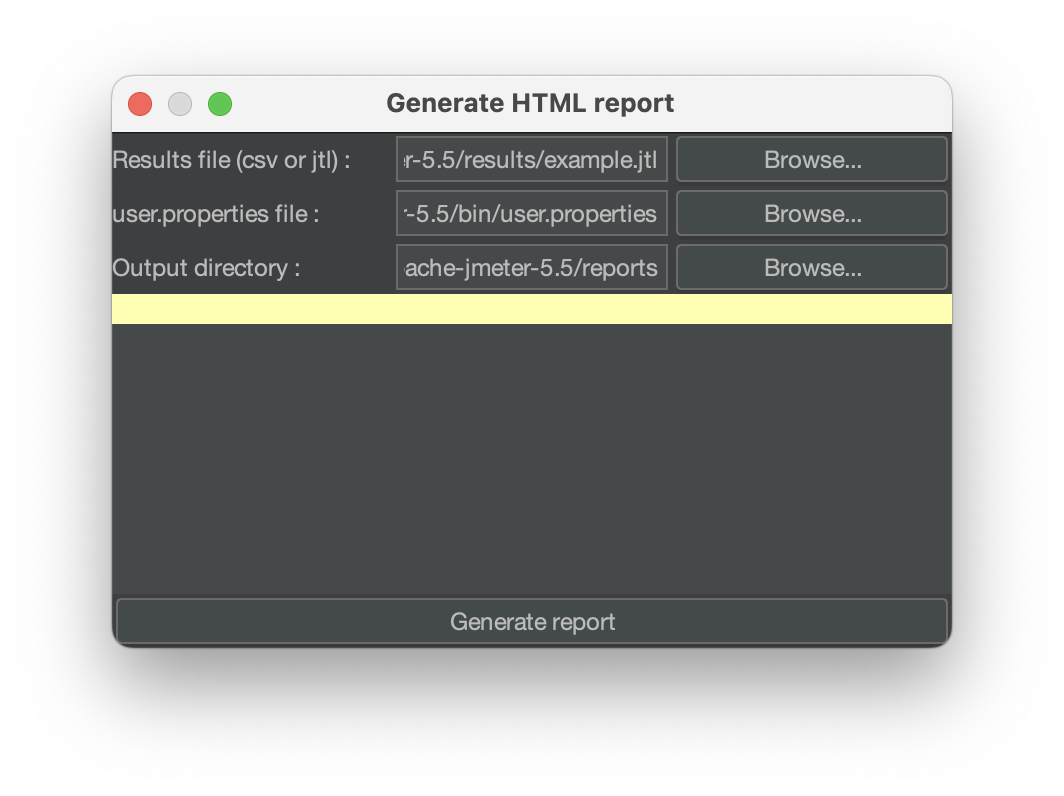Minimize the dialog using the gray button
The image size is (1064, 796).
(x=180, y=104)
